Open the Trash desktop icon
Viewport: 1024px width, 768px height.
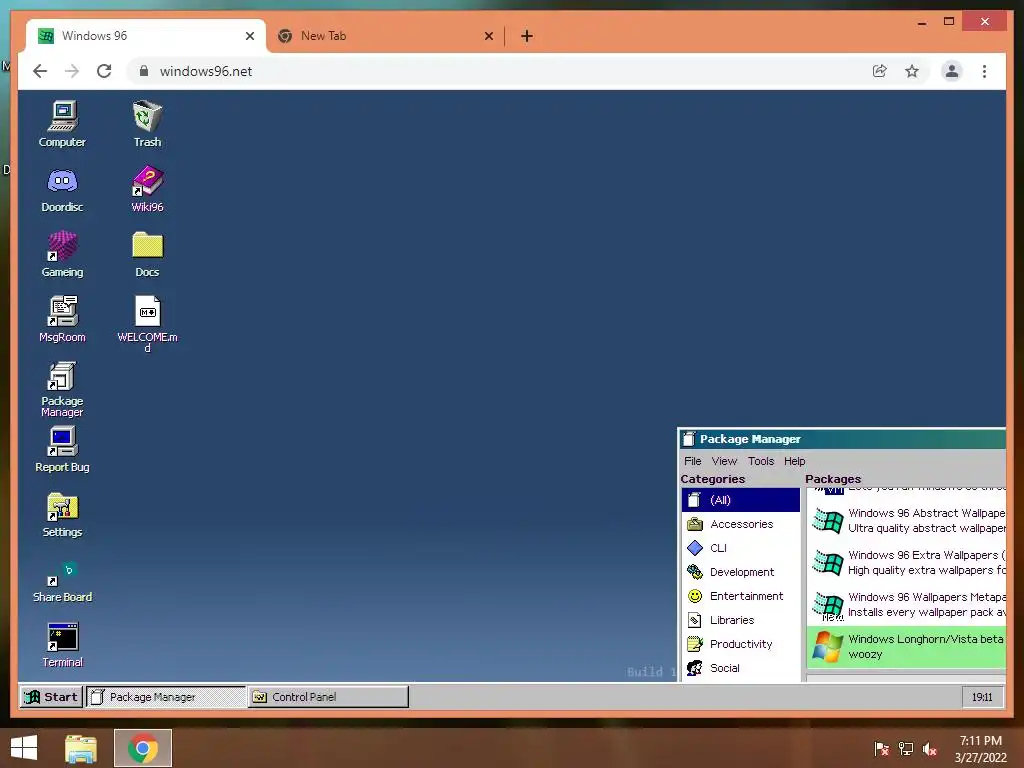coord(147,123)
